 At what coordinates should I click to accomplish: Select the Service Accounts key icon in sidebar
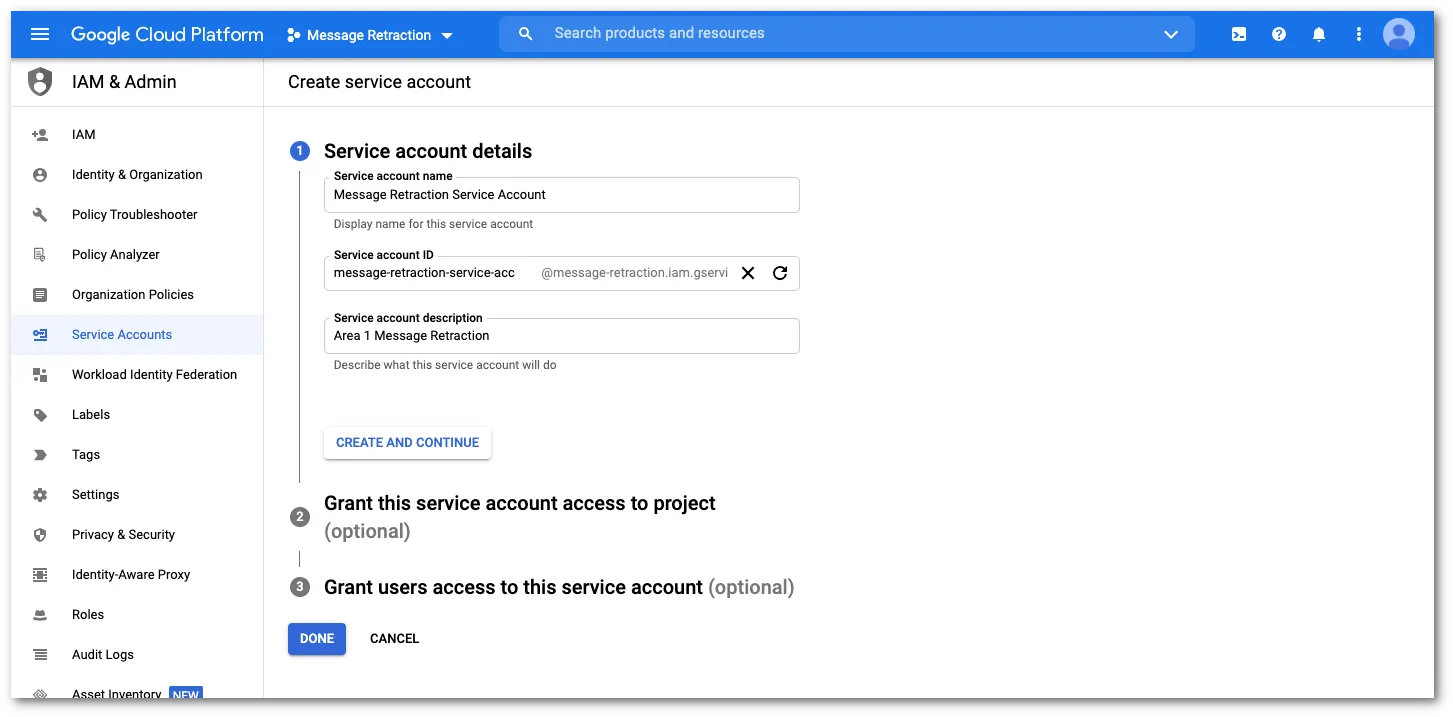(40, 334)
